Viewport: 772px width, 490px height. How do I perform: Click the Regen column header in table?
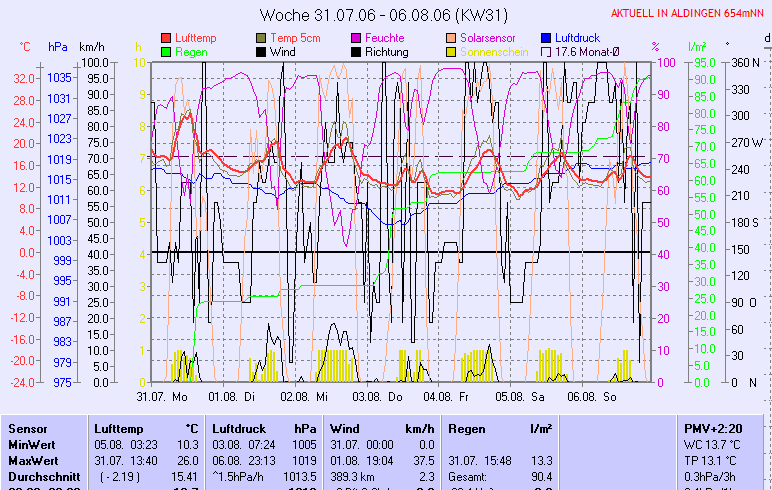pyautogui.click(x=468, y=428)
